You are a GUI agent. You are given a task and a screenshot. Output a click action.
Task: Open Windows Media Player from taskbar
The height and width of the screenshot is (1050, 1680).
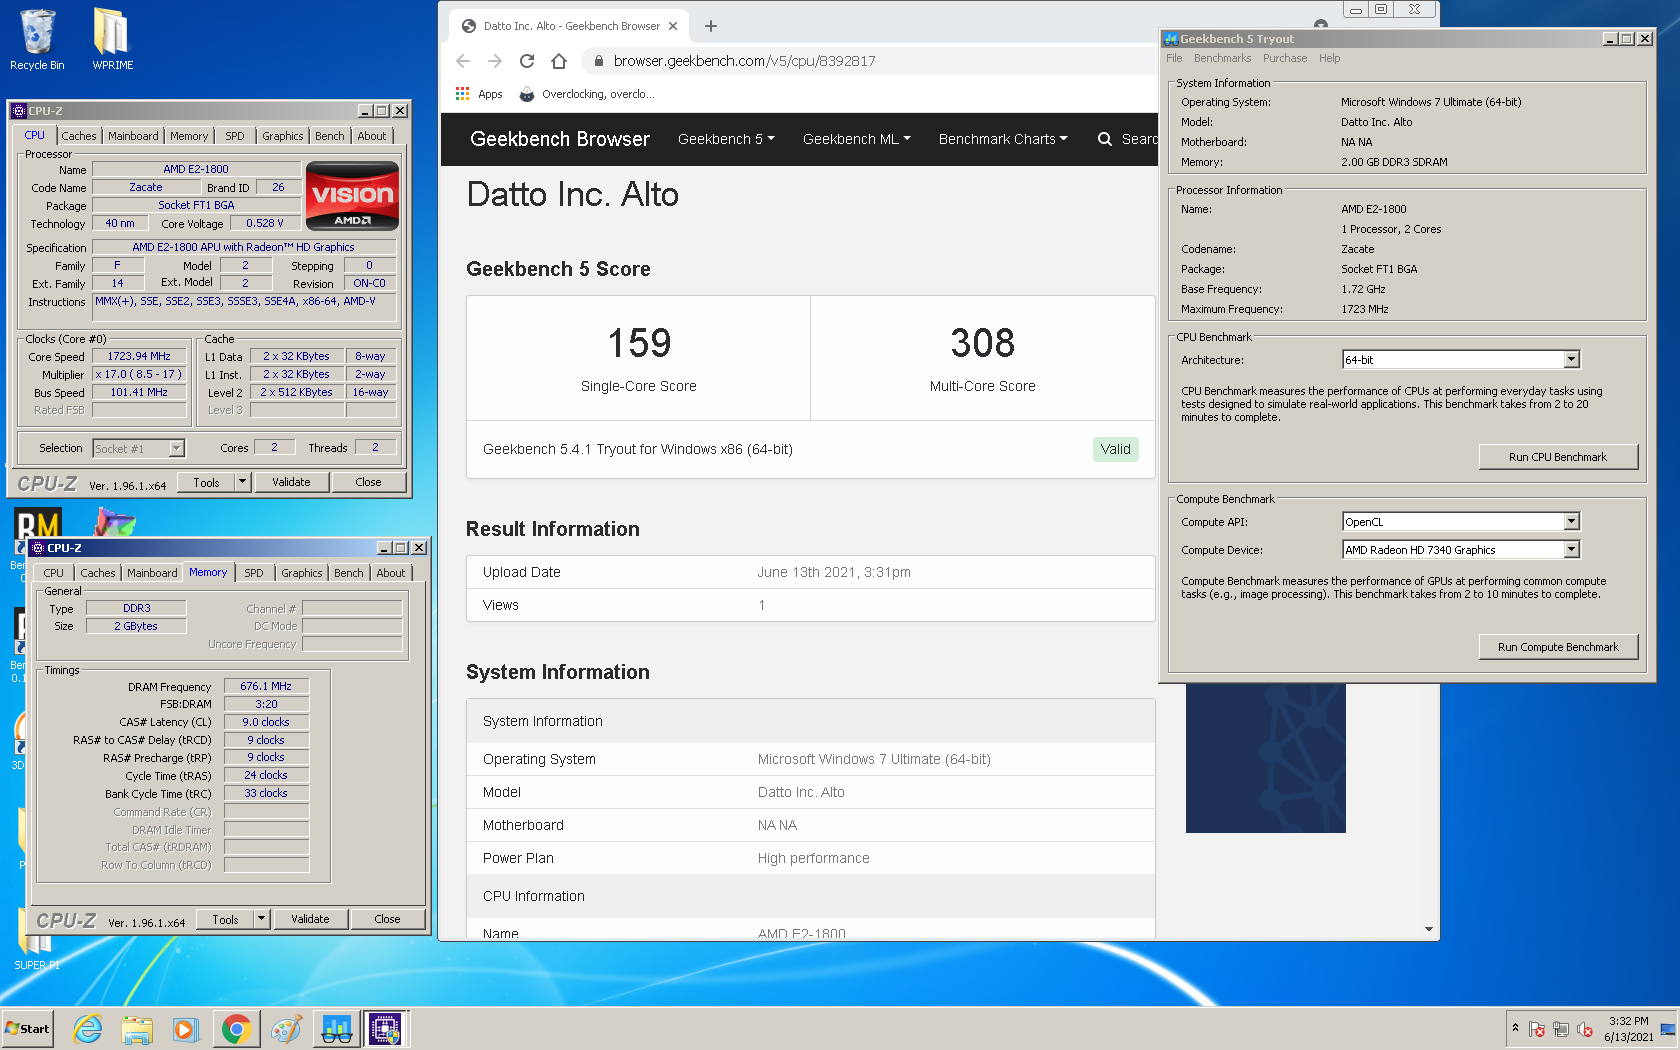click(x=185, y=1029)
